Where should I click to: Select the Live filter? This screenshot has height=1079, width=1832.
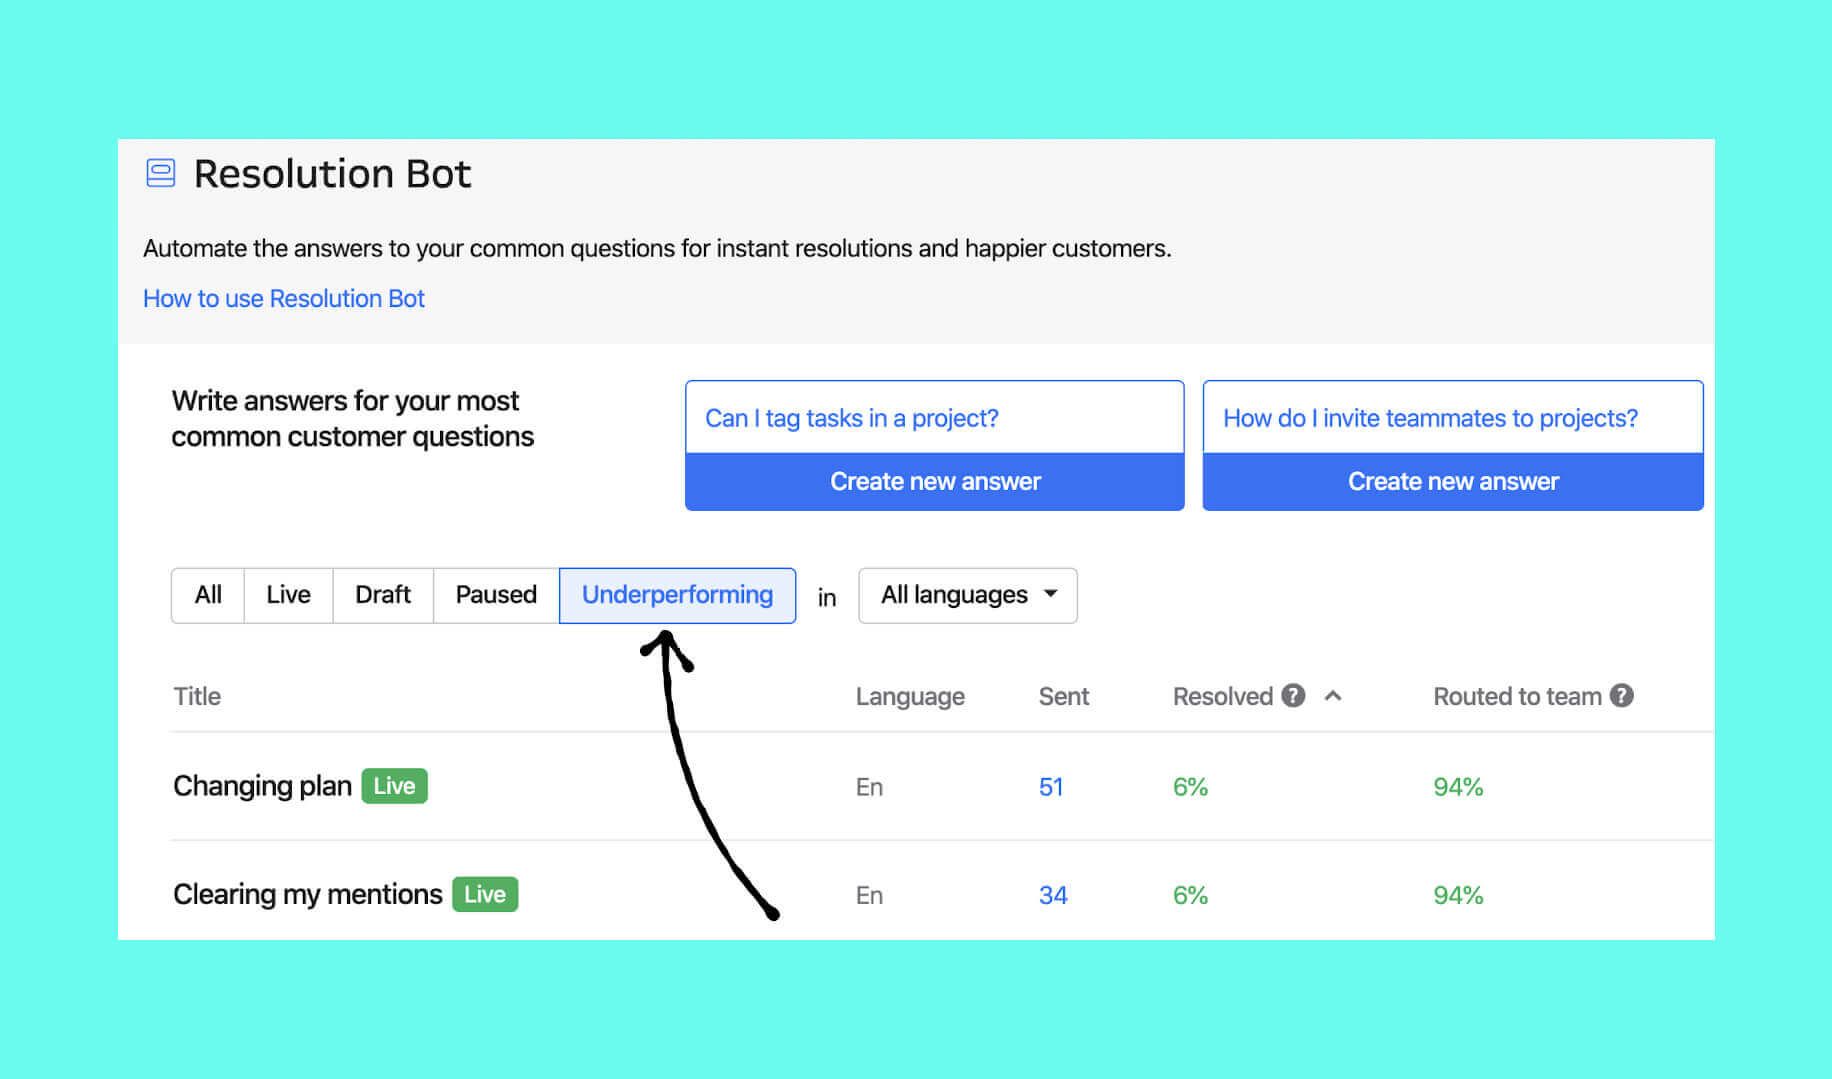(x=288, y=594)
